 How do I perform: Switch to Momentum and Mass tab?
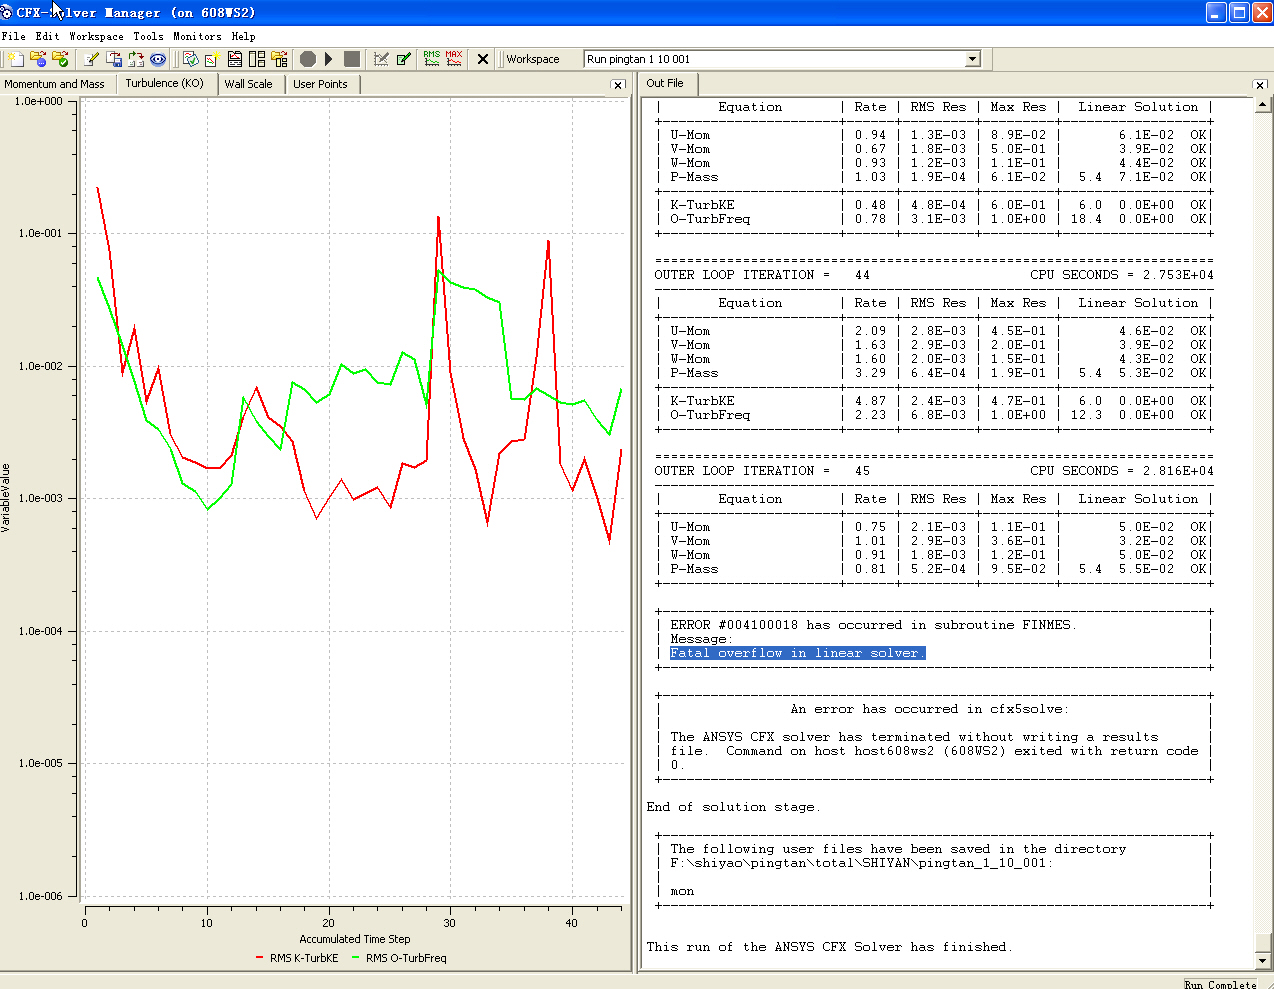tap(55, 84)
